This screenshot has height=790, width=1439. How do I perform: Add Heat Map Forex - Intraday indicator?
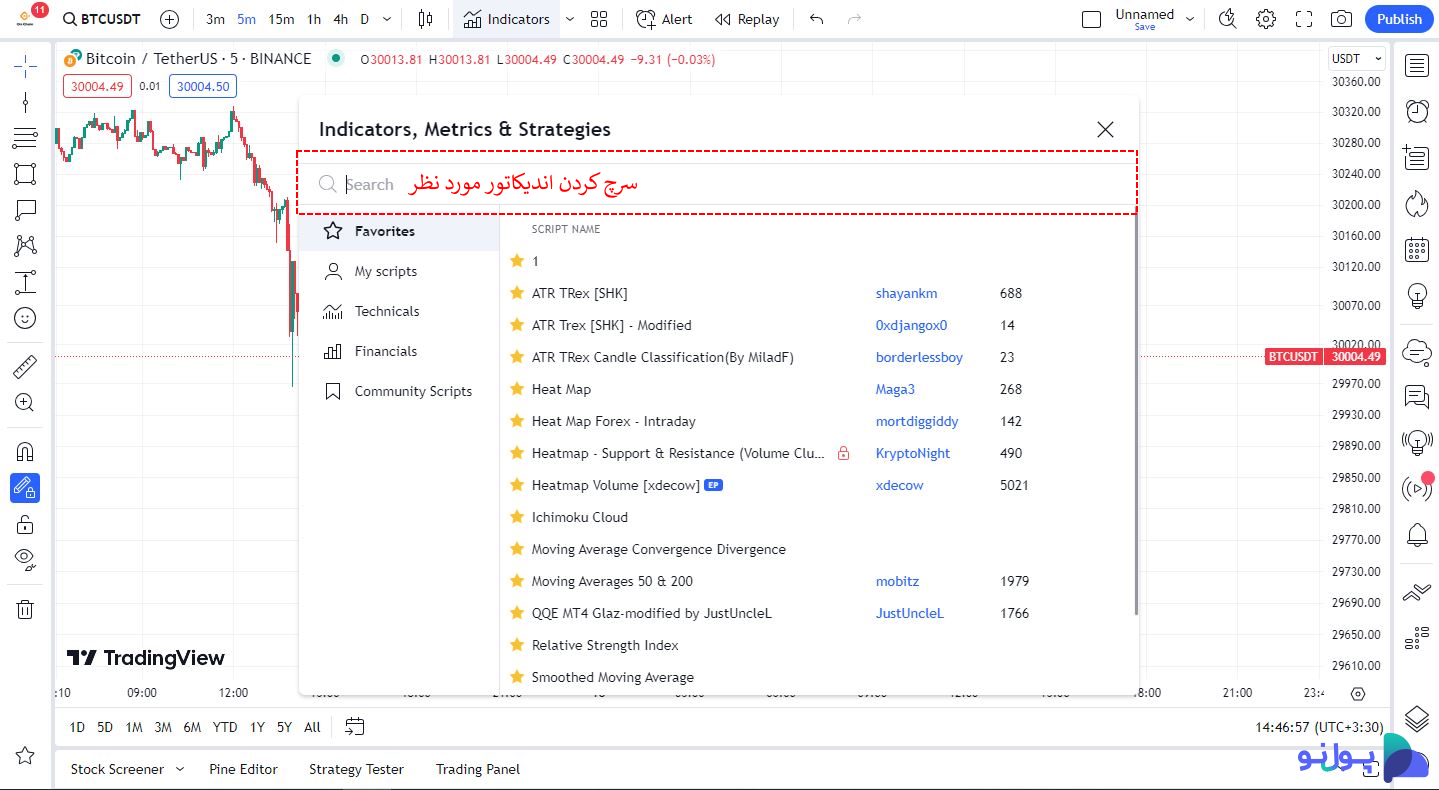pos(613,421)
